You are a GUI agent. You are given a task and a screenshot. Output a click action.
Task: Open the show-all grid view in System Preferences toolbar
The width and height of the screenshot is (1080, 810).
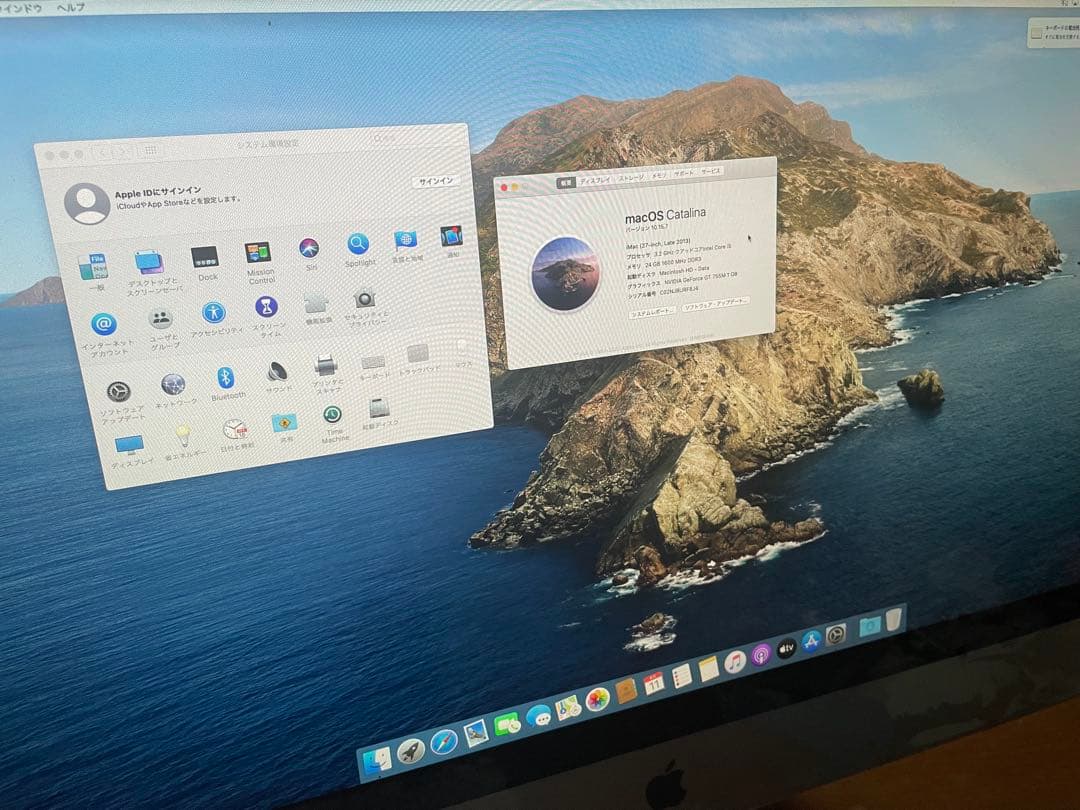(149, 150)
